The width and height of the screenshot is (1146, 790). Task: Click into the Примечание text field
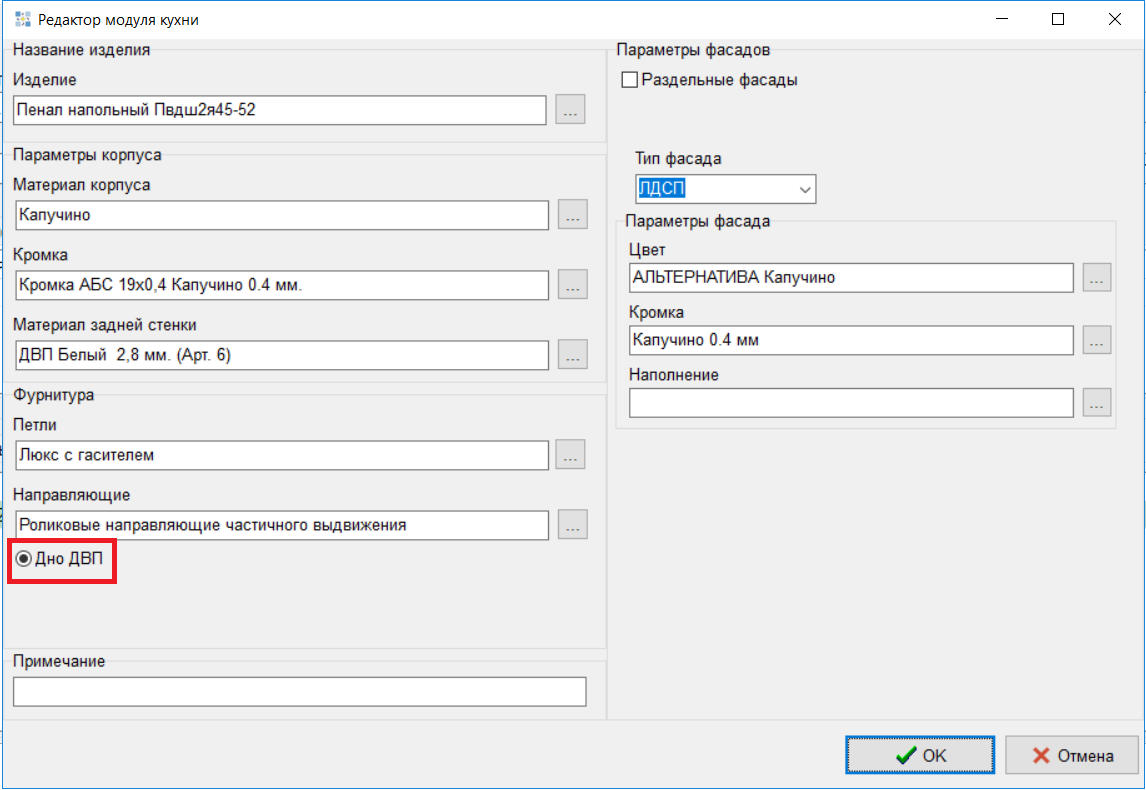coord(299,692)
